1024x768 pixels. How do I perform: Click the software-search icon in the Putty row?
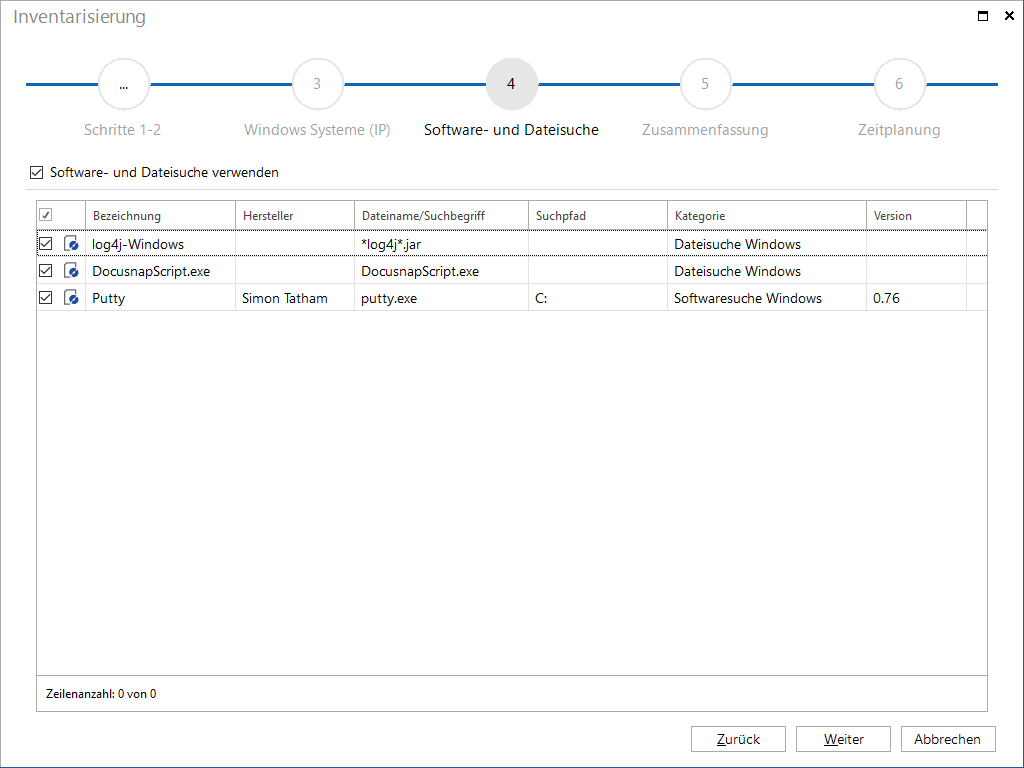71,298
